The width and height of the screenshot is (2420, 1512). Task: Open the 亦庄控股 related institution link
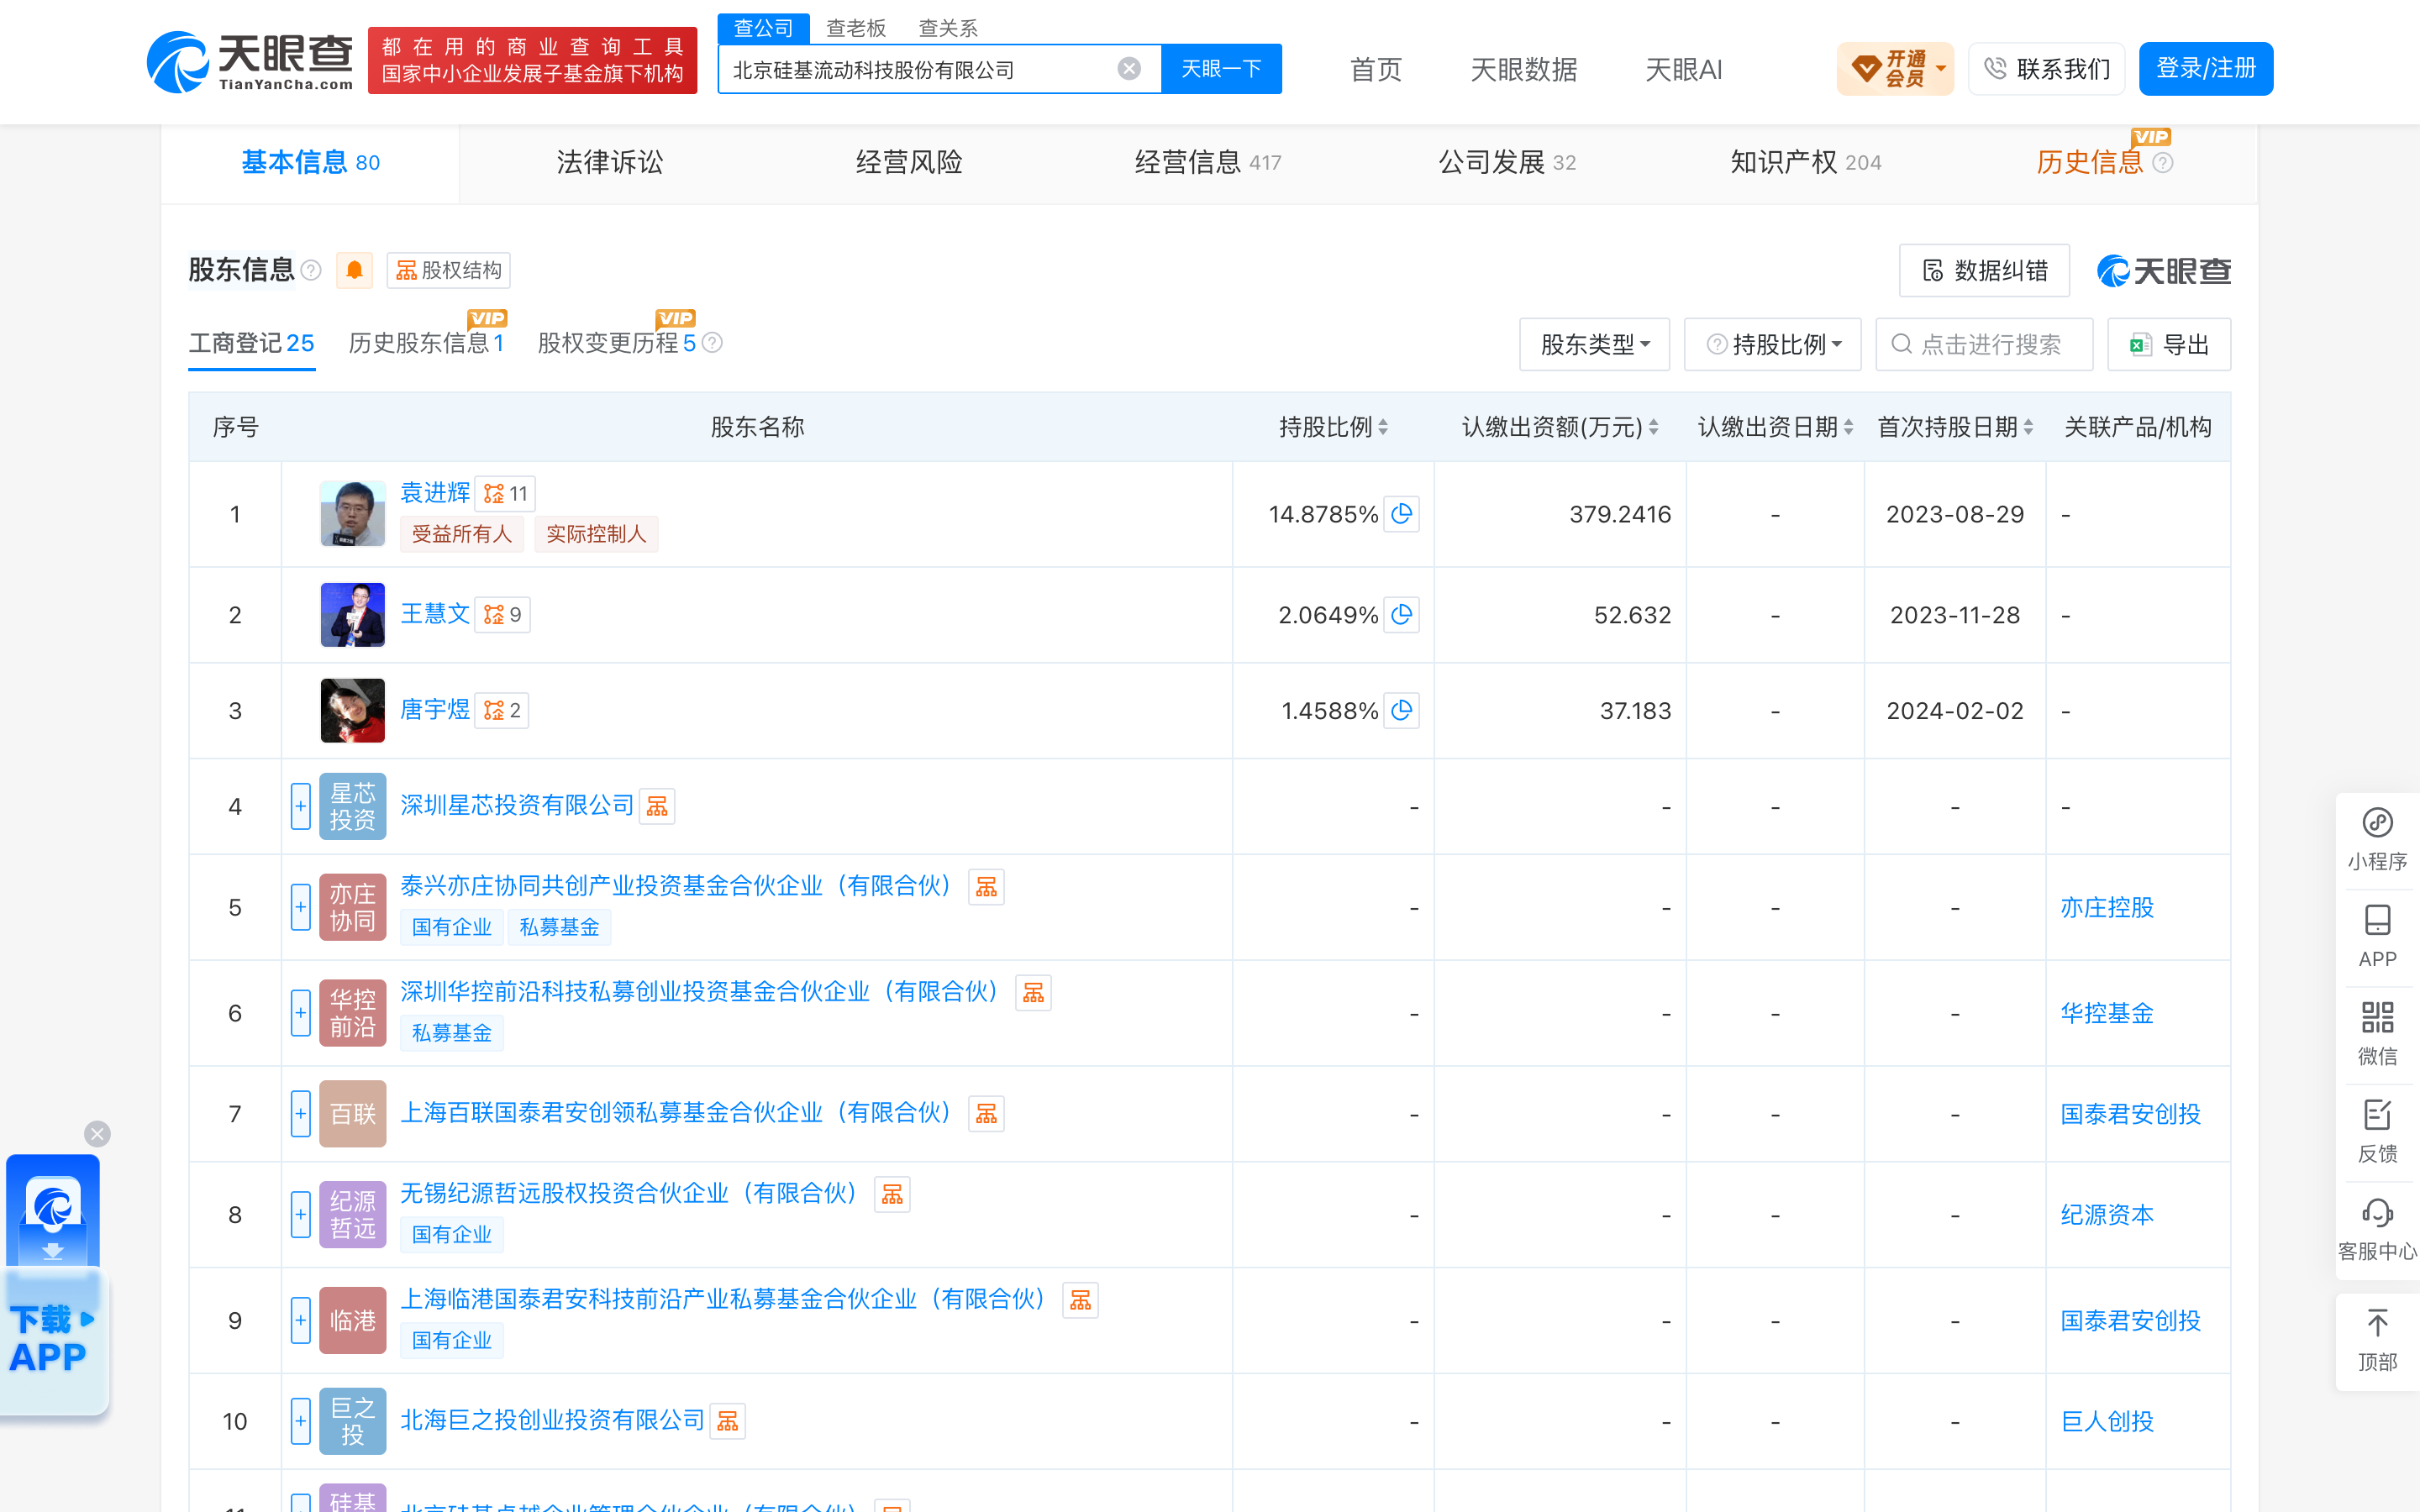point(2107,907)
